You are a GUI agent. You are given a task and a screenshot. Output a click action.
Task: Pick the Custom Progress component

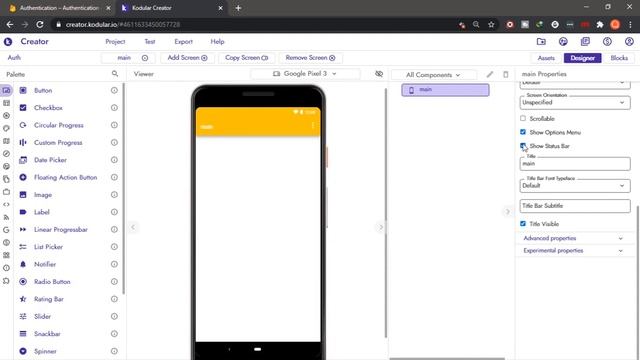click(58, 142)
